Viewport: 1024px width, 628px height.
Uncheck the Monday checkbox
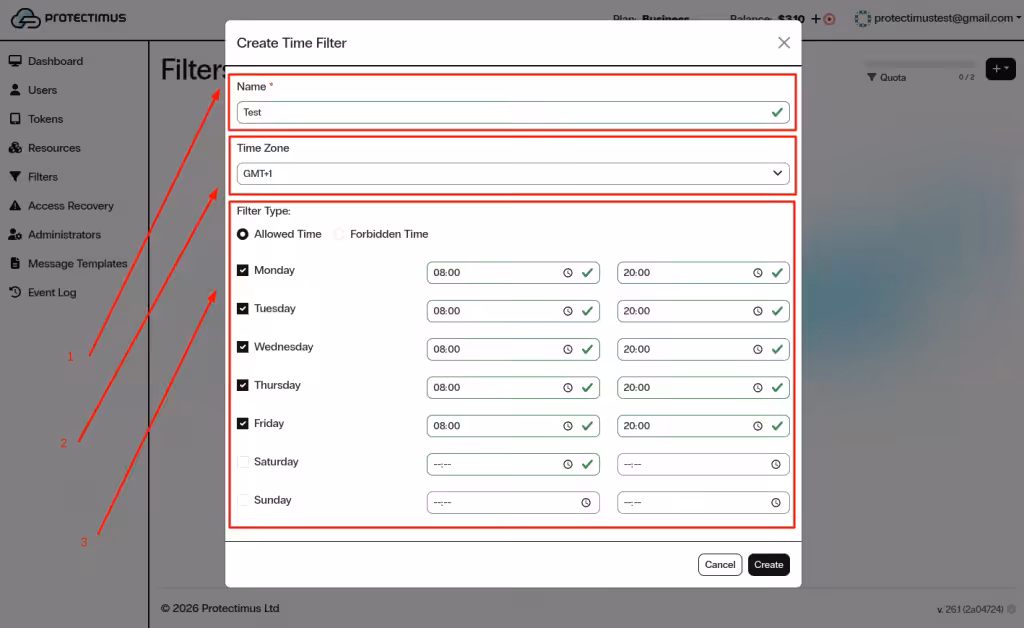242,270
